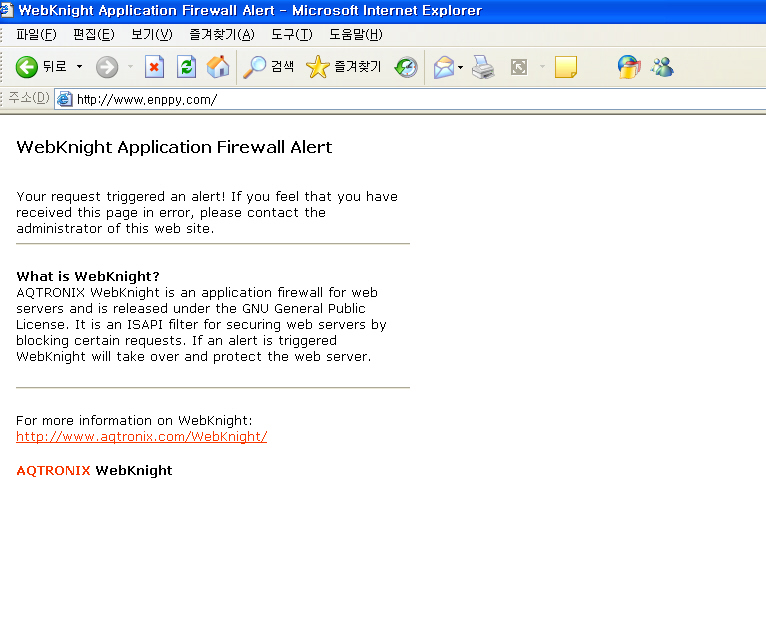Click the 'For more information on WebKnight:' text
766x633 pixels.
134,421
